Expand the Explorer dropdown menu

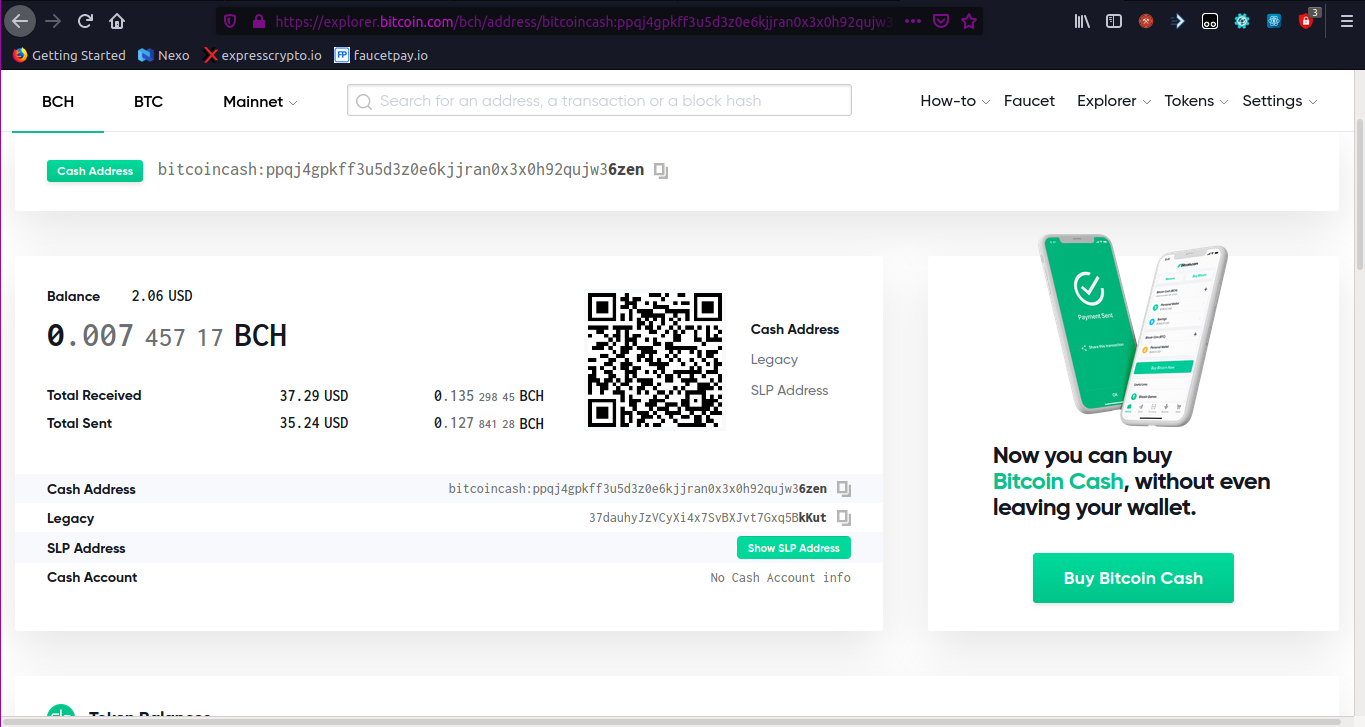(x=1114, y=101)
